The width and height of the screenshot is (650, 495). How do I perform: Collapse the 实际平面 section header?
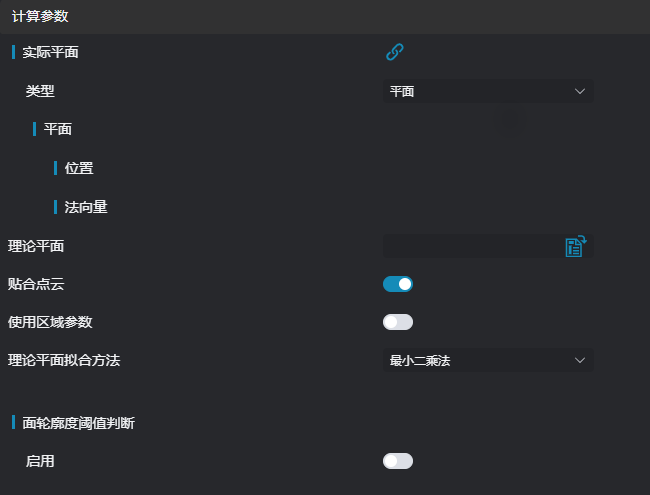[x=50, y=52]
